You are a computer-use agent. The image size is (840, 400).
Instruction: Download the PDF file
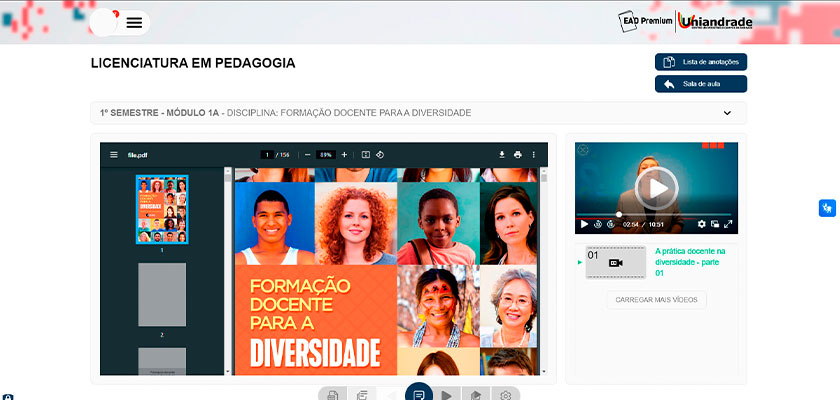[501, 155]
